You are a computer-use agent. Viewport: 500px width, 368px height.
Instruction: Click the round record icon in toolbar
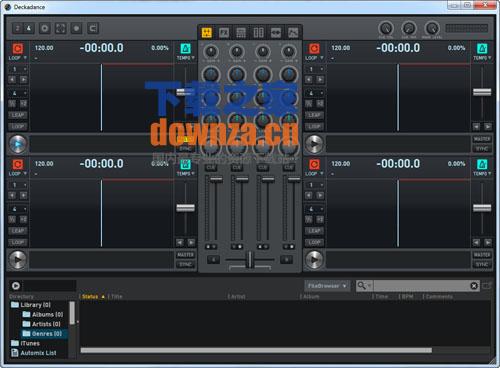77,28
